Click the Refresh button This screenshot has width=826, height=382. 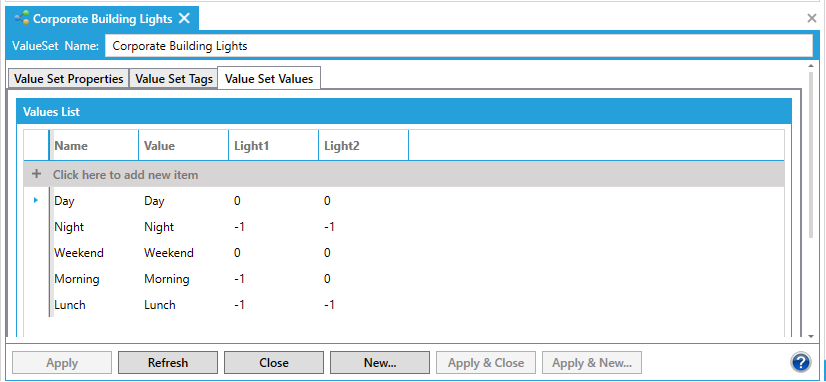(168, 363)
